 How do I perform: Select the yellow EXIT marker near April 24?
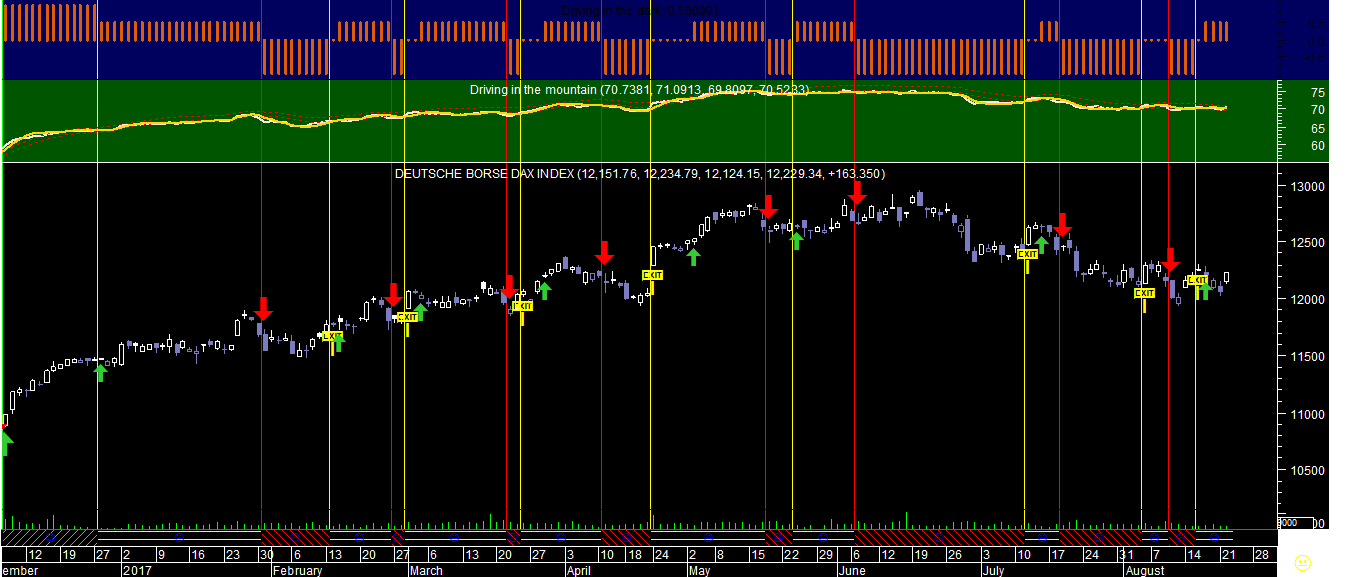coord(652,275)
